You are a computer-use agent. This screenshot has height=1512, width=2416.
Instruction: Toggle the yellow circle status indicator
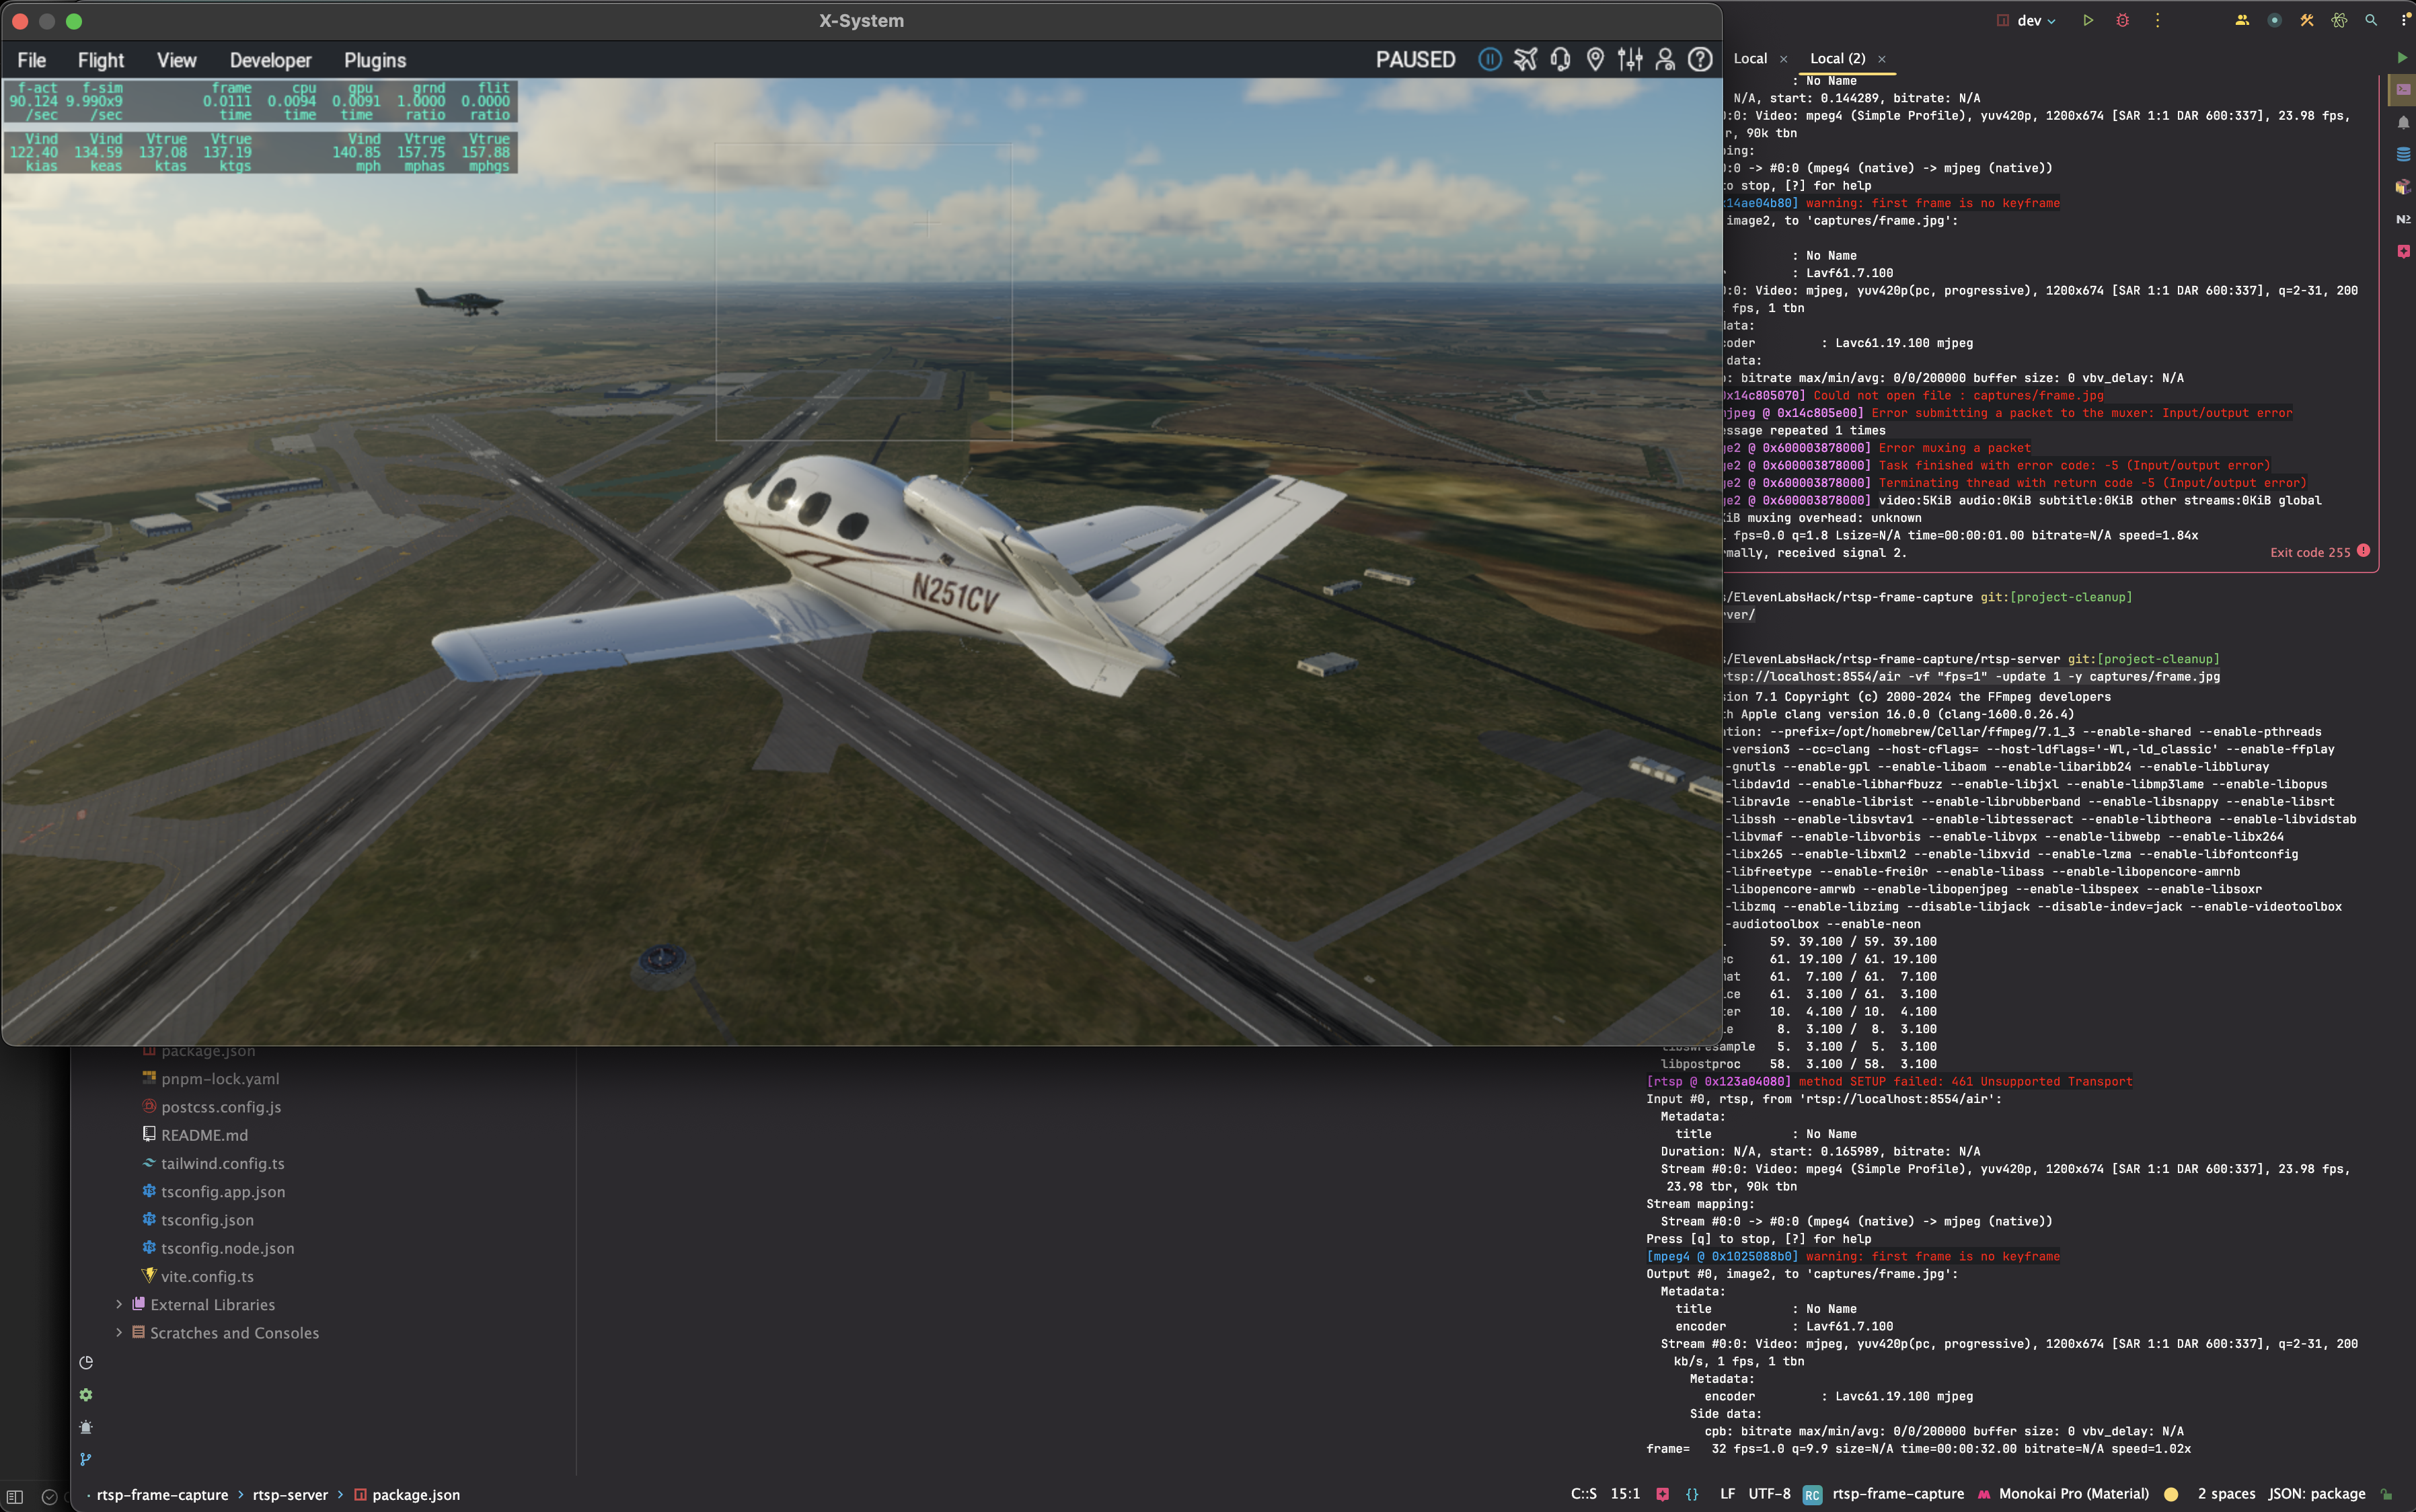(2171, 1494)
